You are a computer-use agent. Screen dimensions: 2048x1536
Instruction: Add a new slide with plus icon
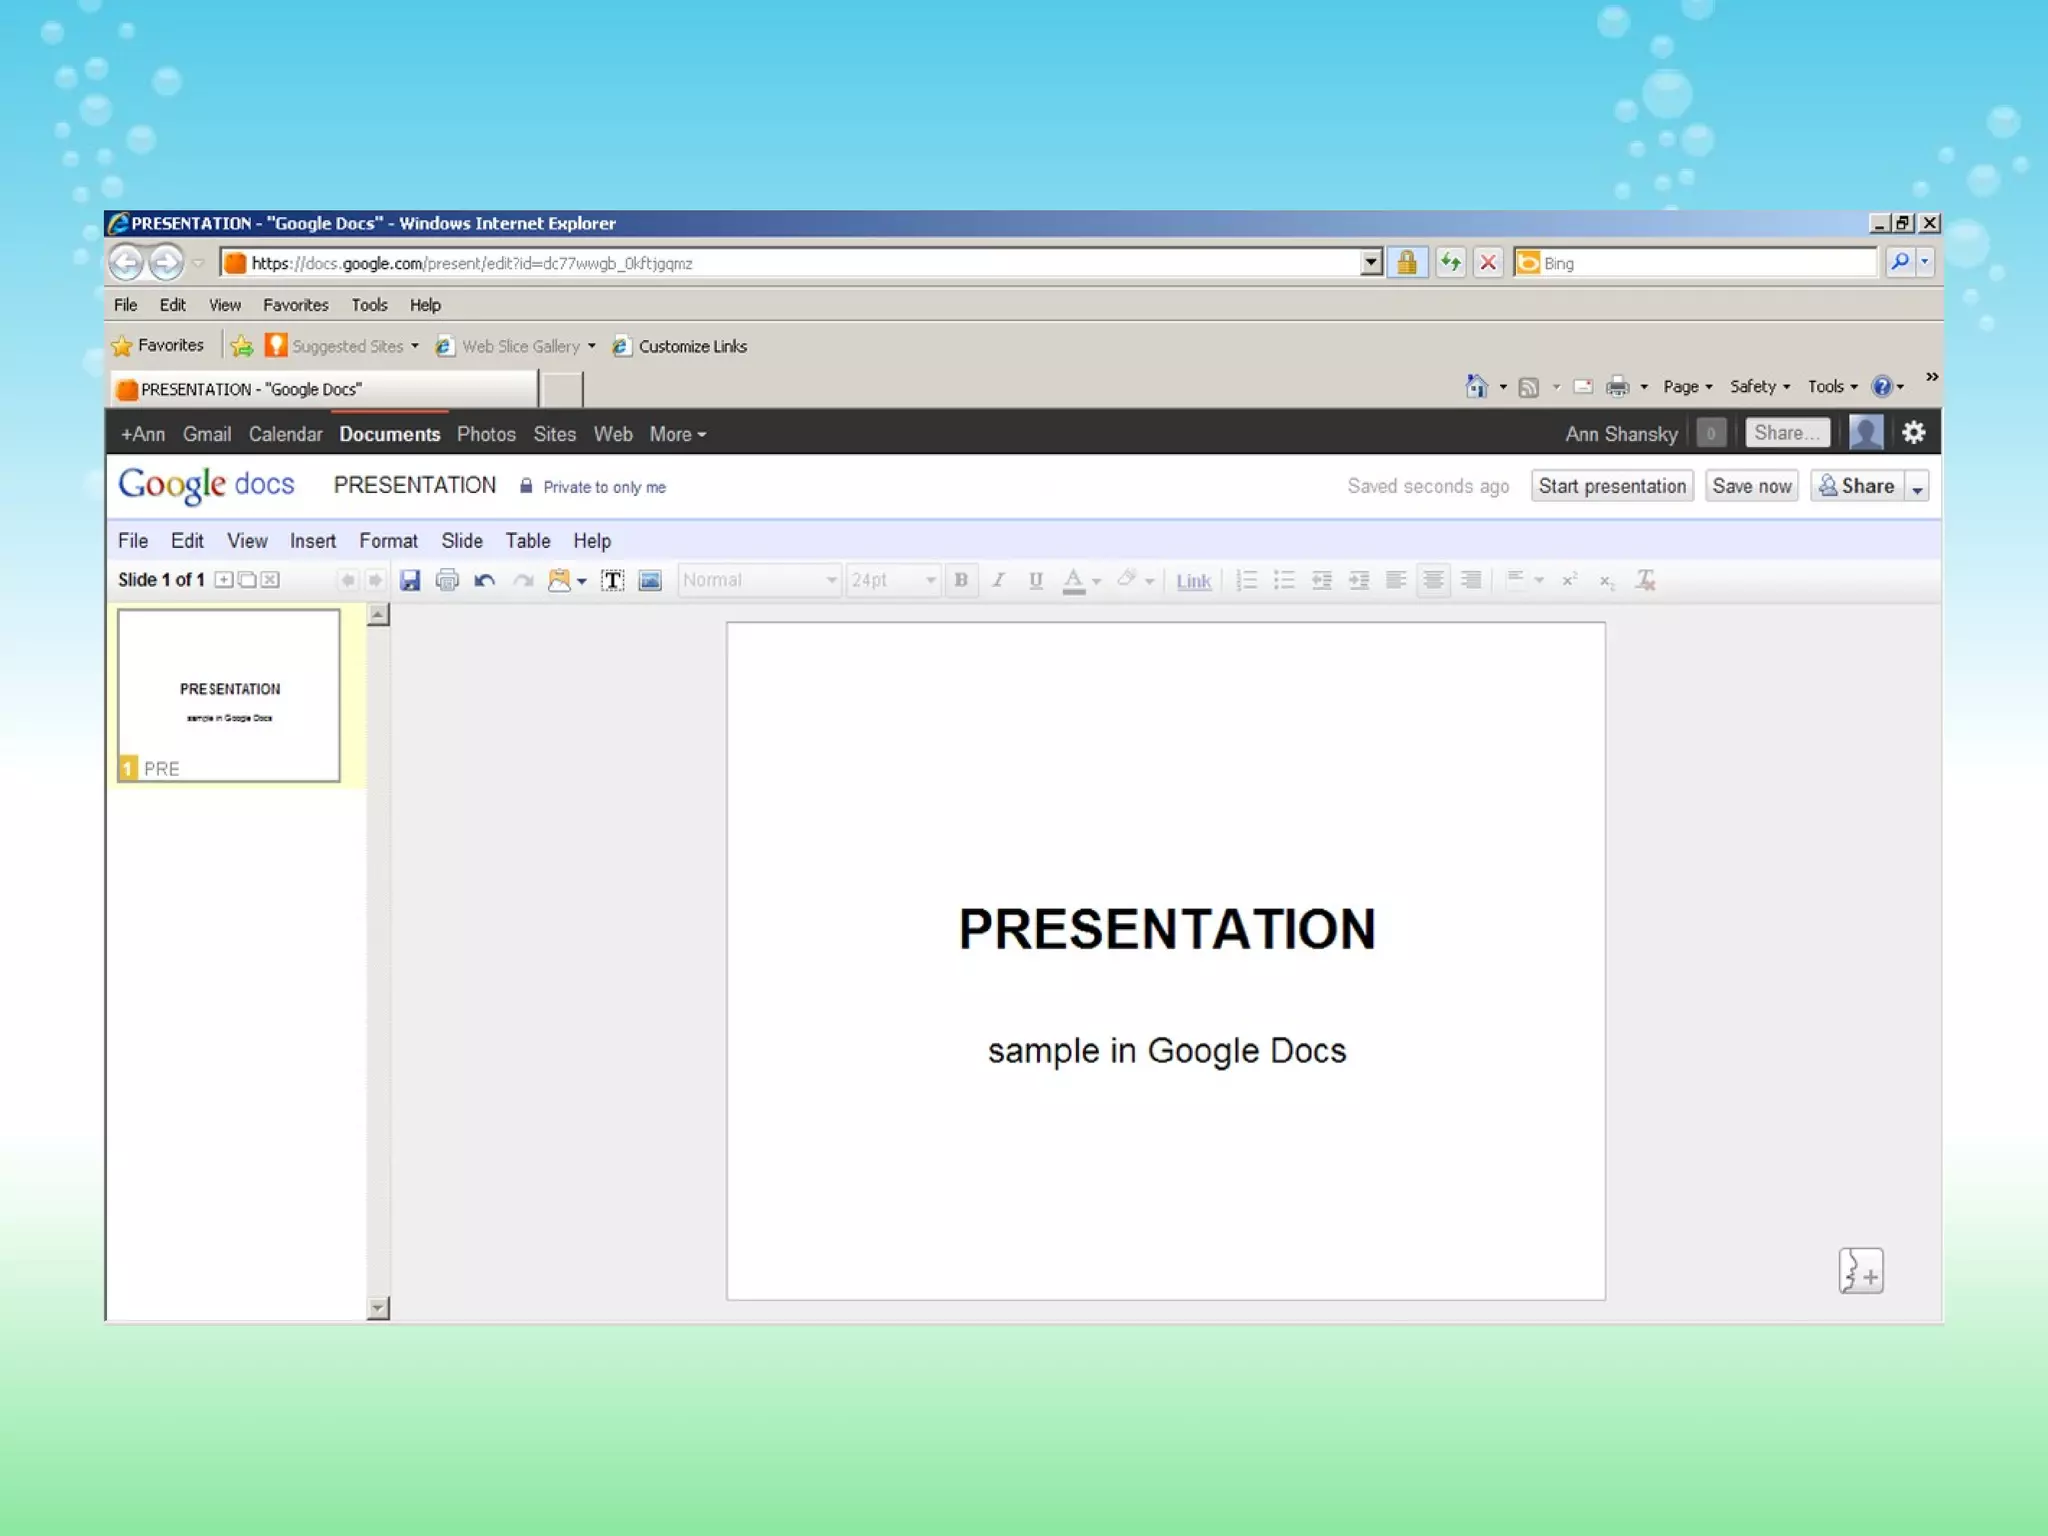pyautogui.click(x=224, y=580)
